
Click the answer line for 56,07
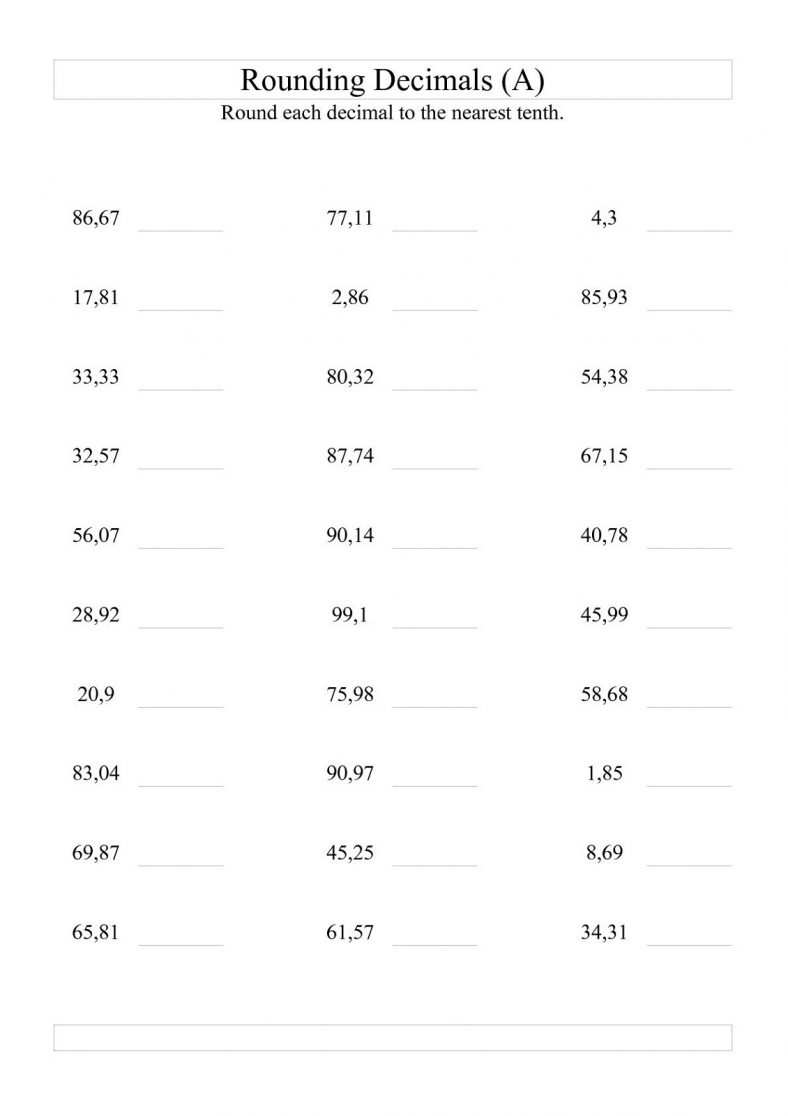181,548
